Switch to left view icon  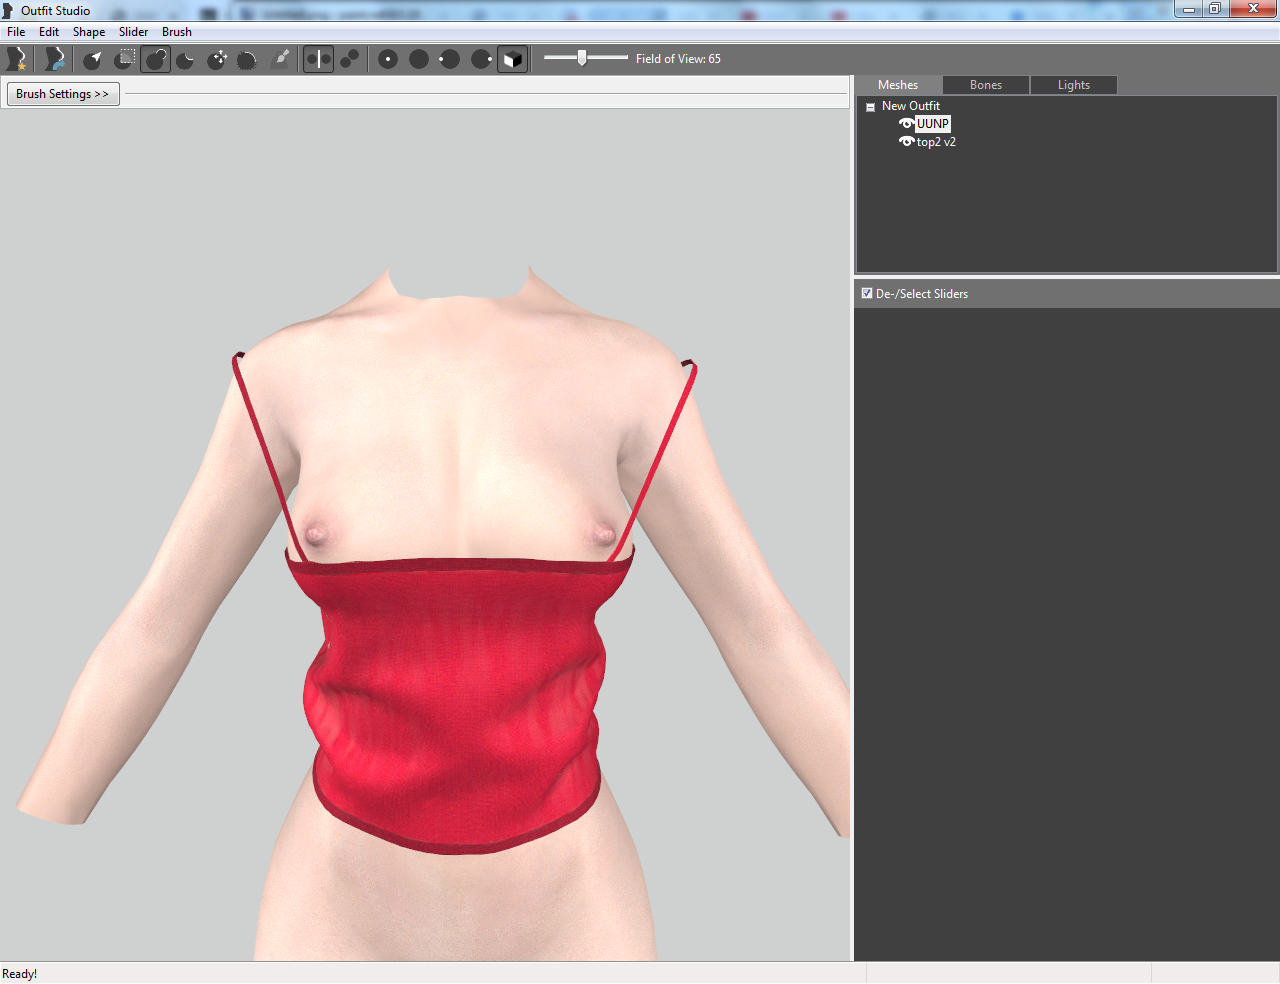(450, 59)
